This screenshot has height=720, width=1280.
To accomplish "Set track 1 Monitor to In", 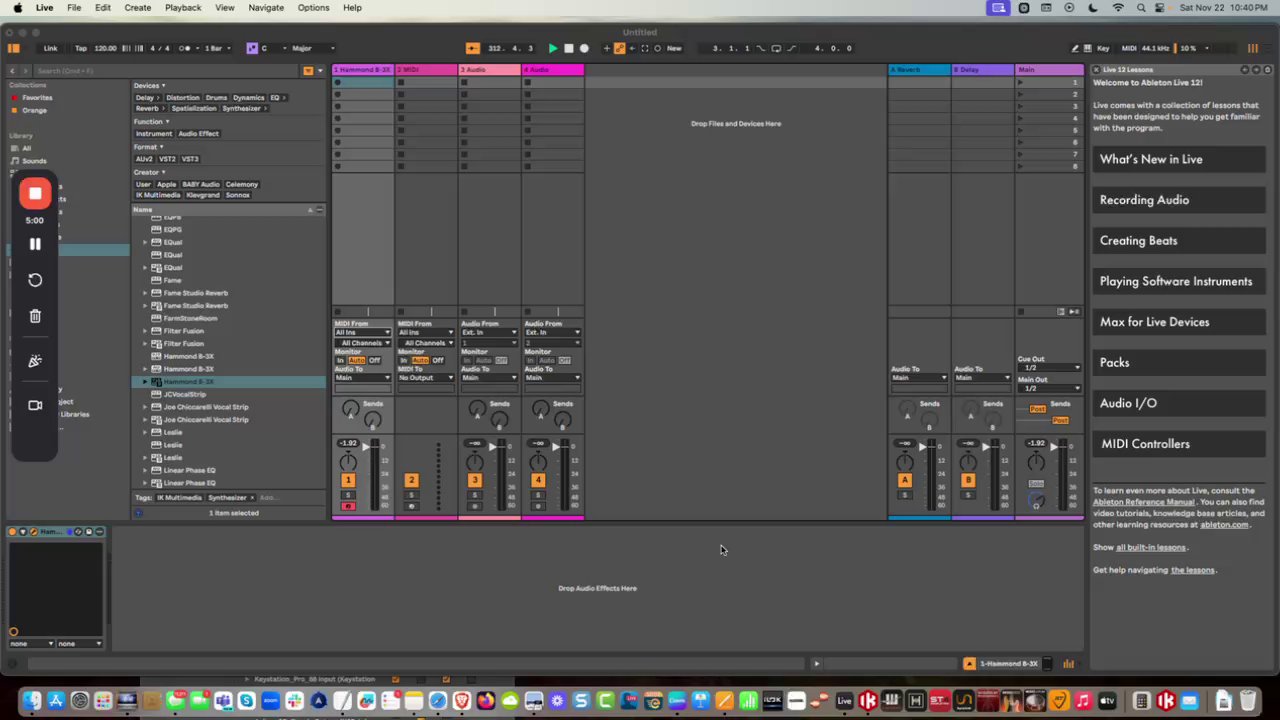I will click(340, 360).
